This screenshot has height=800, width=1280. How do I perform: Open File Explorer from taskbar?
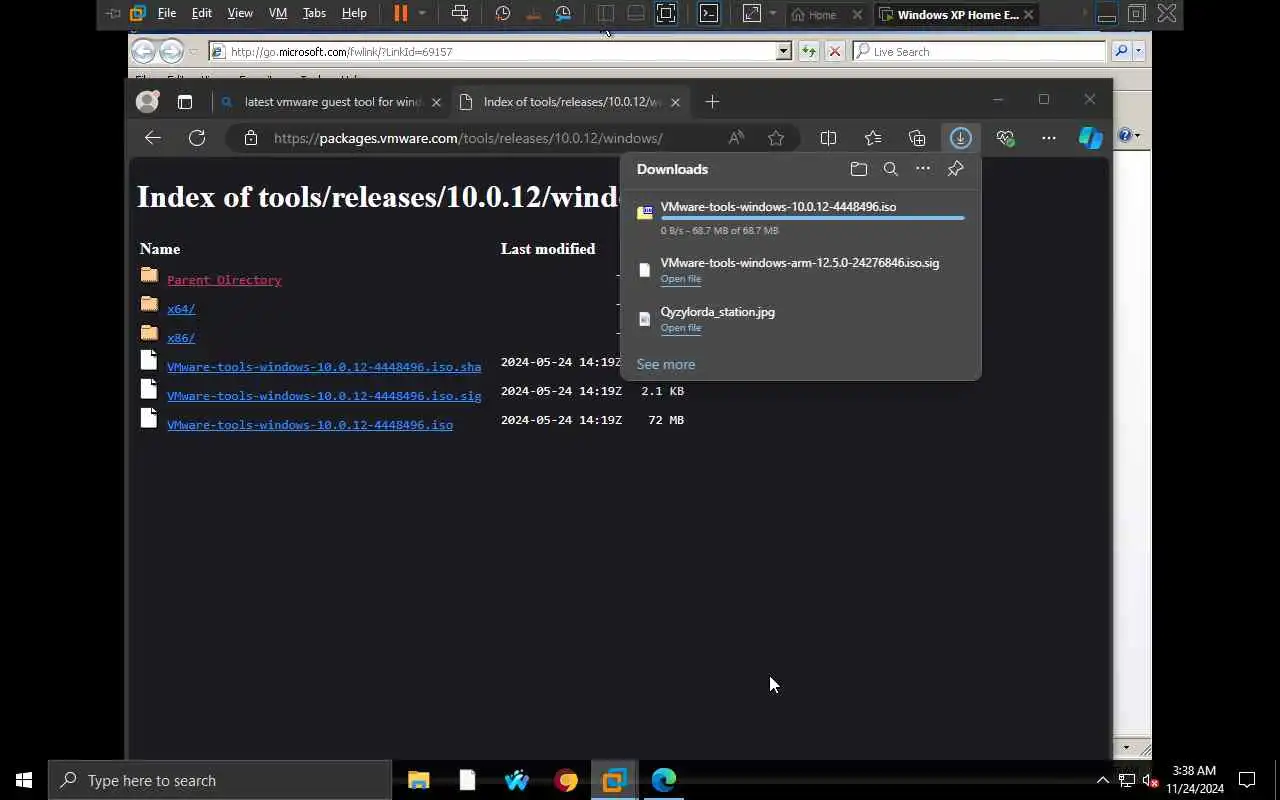point(418,780)
